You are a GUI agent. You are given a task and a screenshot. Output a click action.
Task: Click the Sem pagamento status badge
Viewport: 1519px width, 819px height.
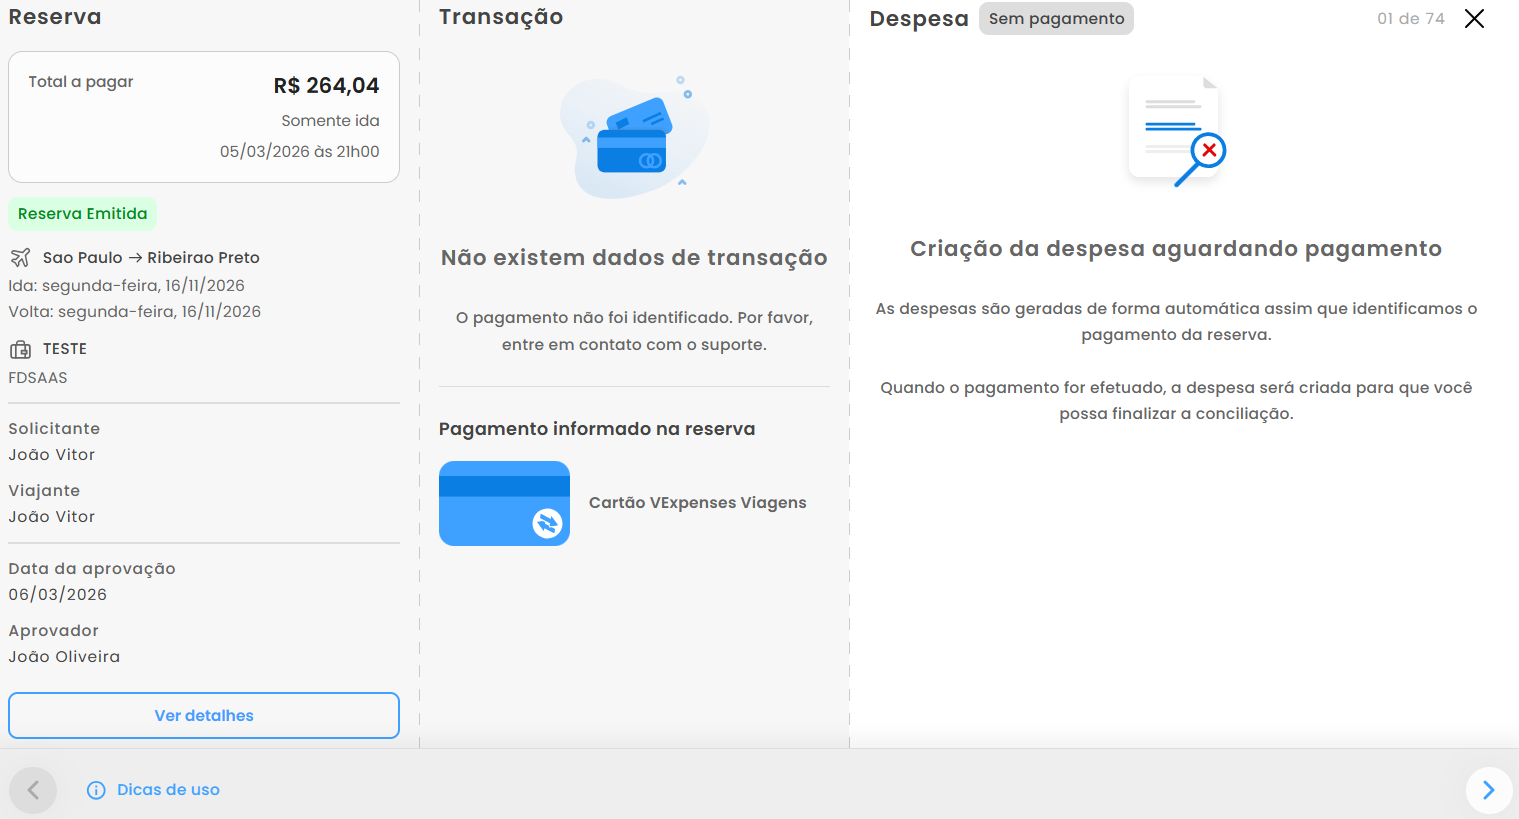pyautogui.click(x=1056, y=19)
